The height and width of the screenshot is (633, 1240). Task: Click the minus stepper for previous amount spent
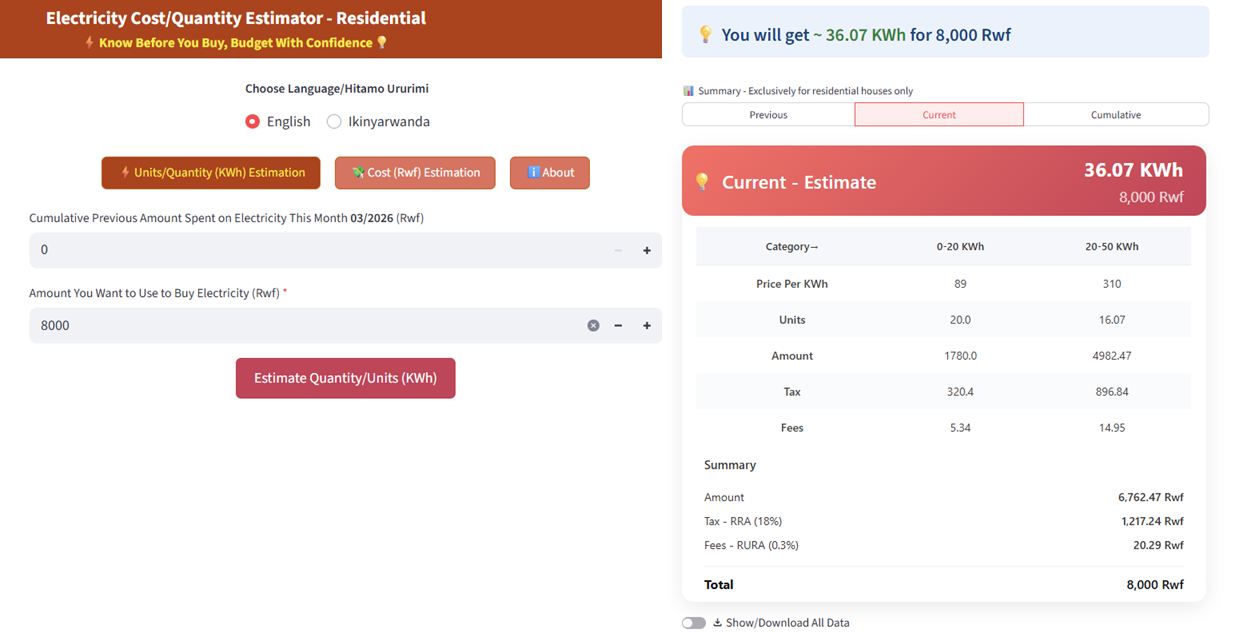(618, 251)
